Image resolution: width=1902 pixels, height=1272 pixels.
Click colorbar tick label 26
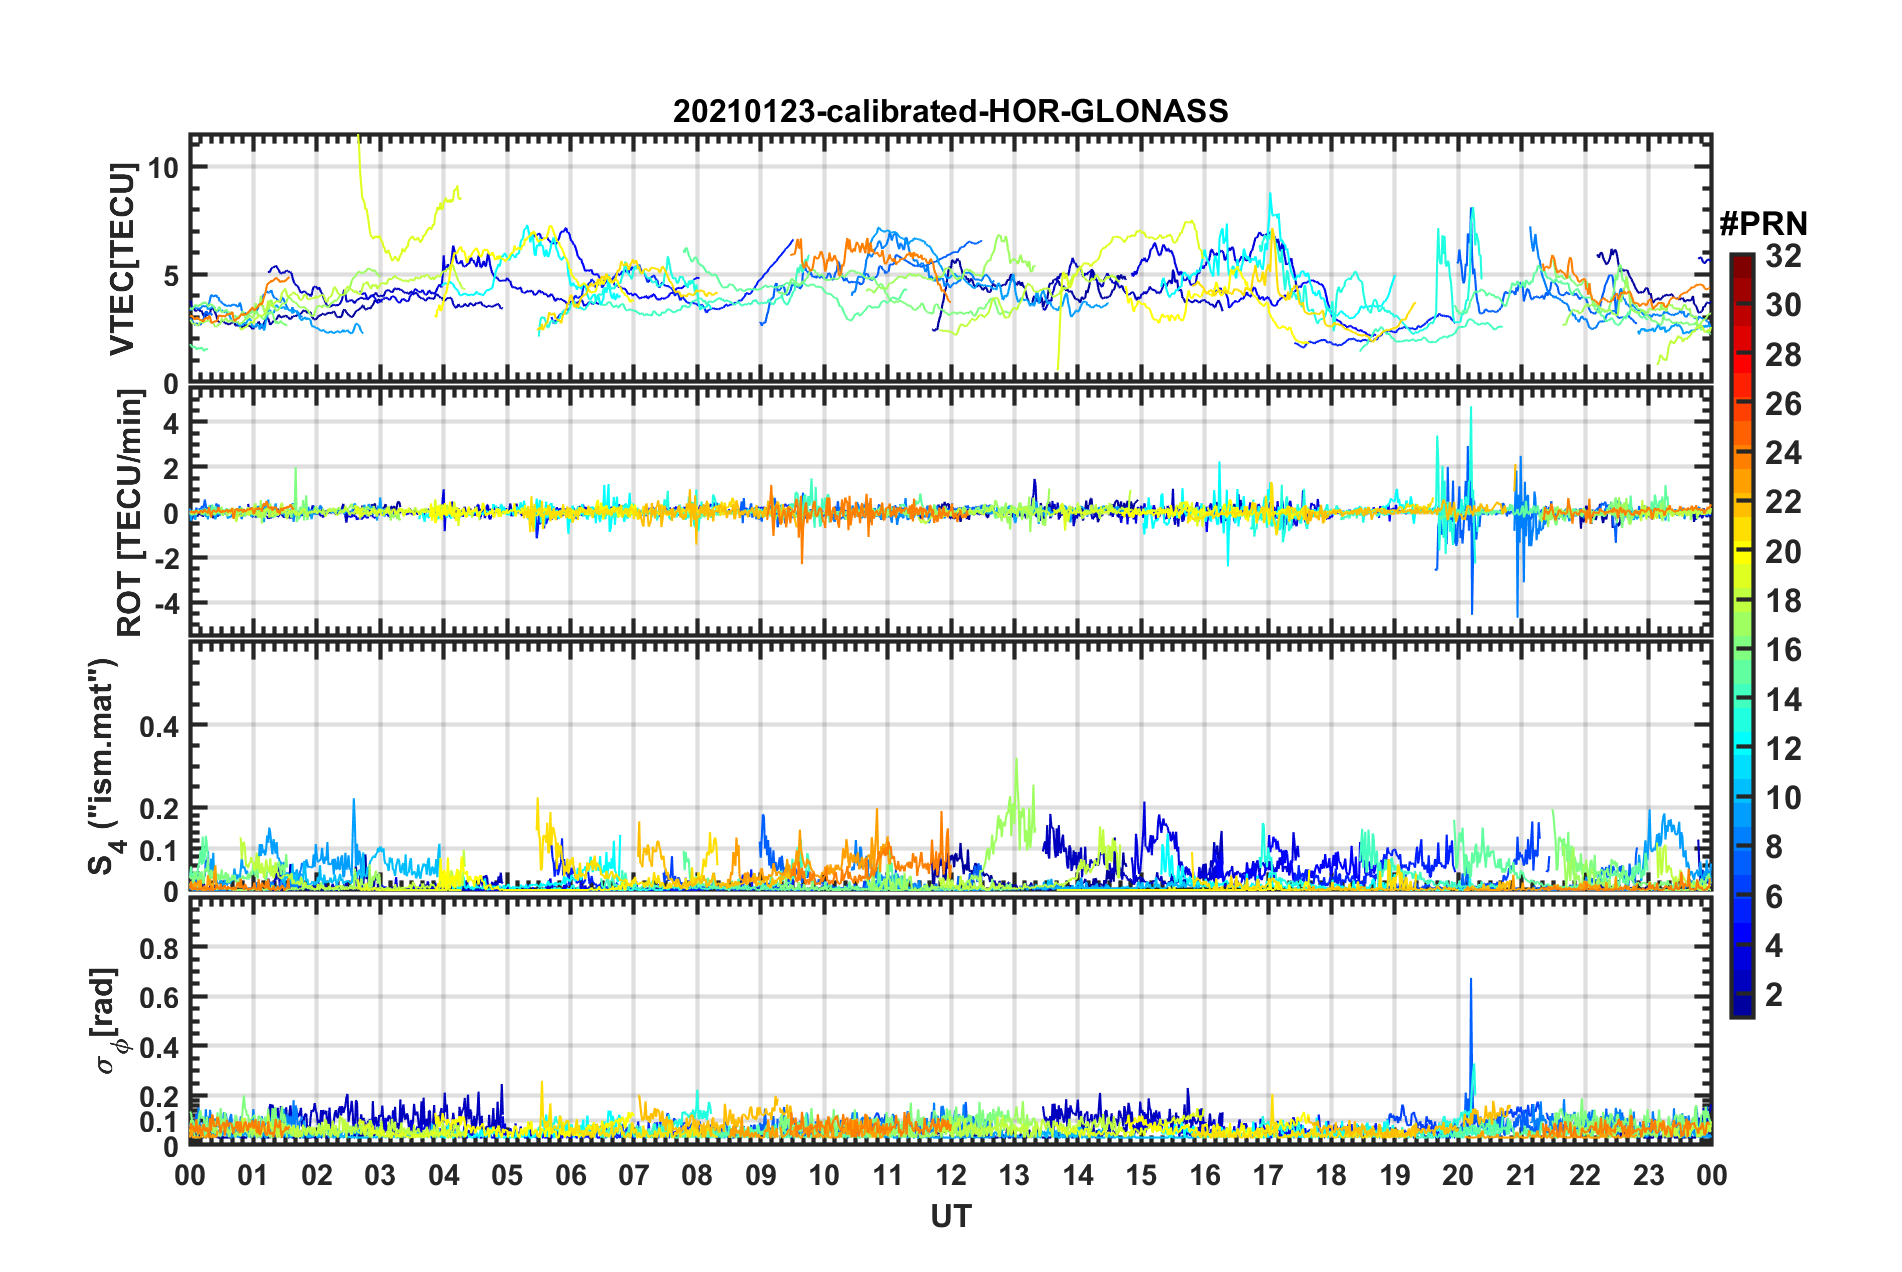[x=1783, y=404]
